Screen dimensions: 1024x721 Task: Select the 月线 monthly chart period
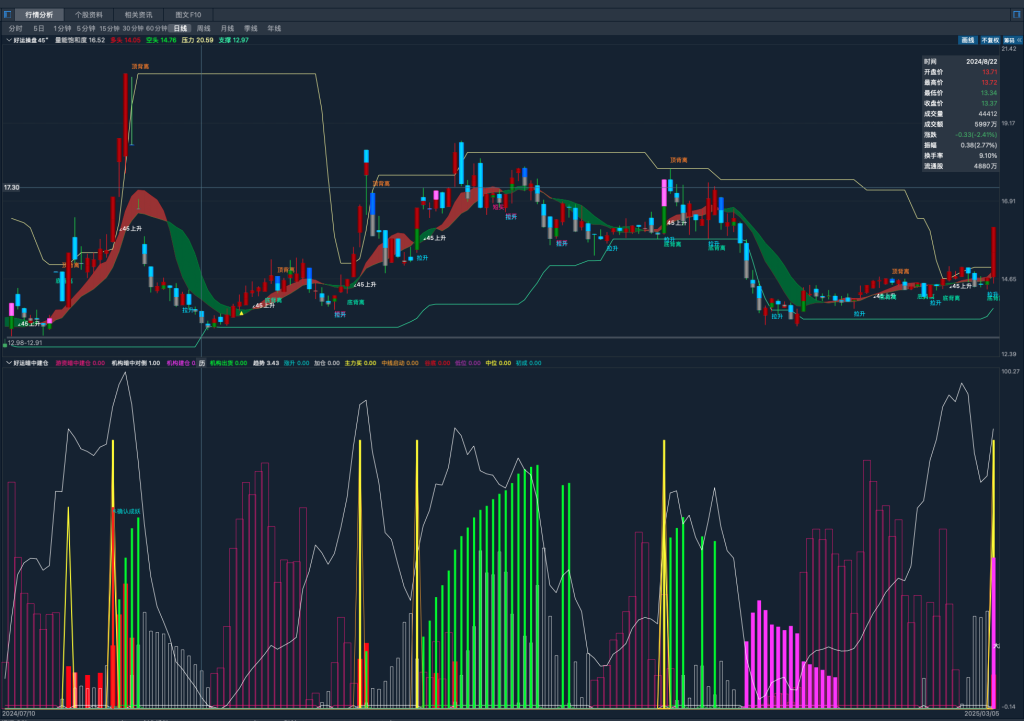click(227, 28)
